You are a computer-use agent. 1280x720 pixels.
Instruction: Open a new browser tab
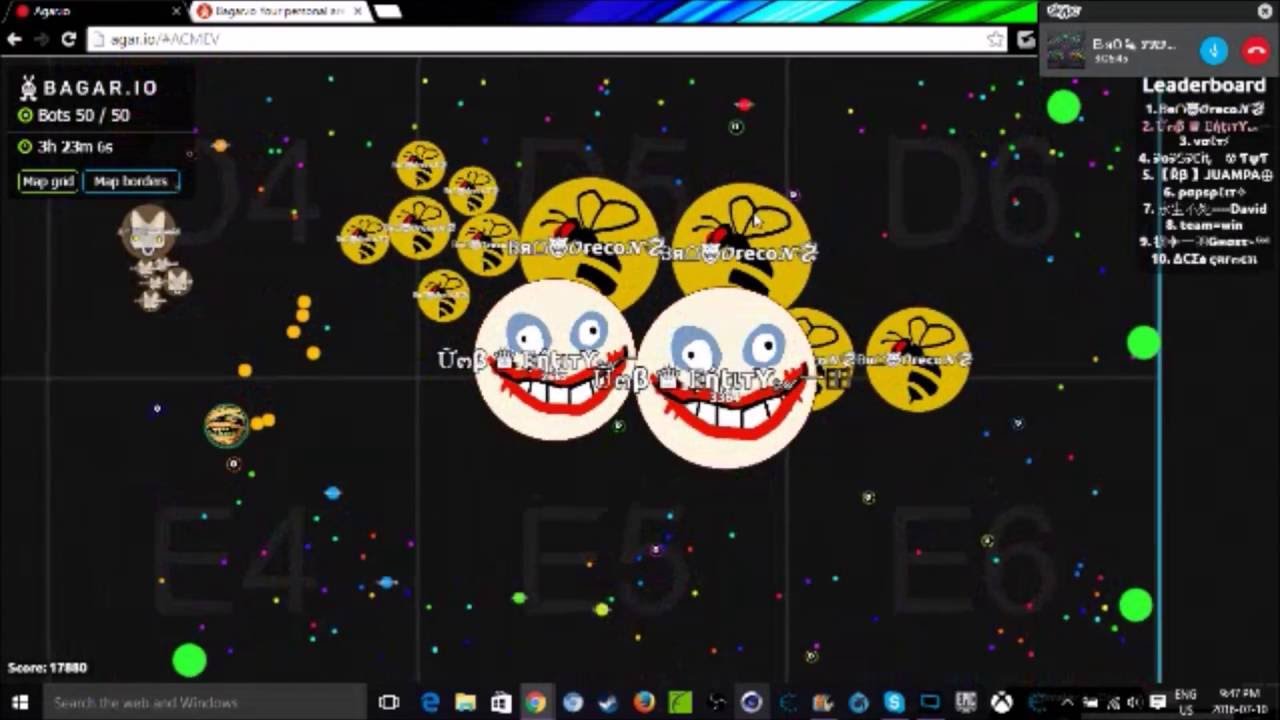(x=388, y=11)
